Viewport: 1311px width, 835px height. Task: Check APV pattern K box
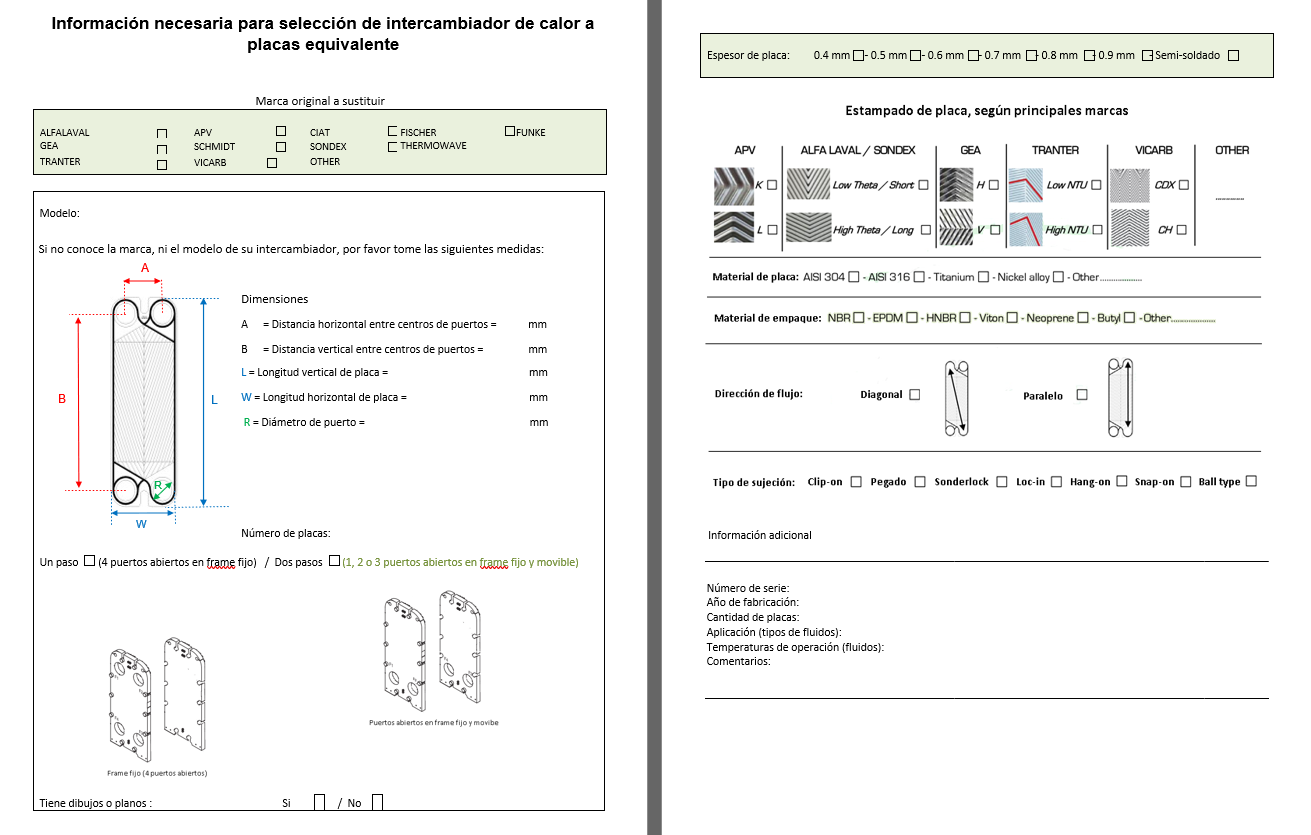click(771, 185)
